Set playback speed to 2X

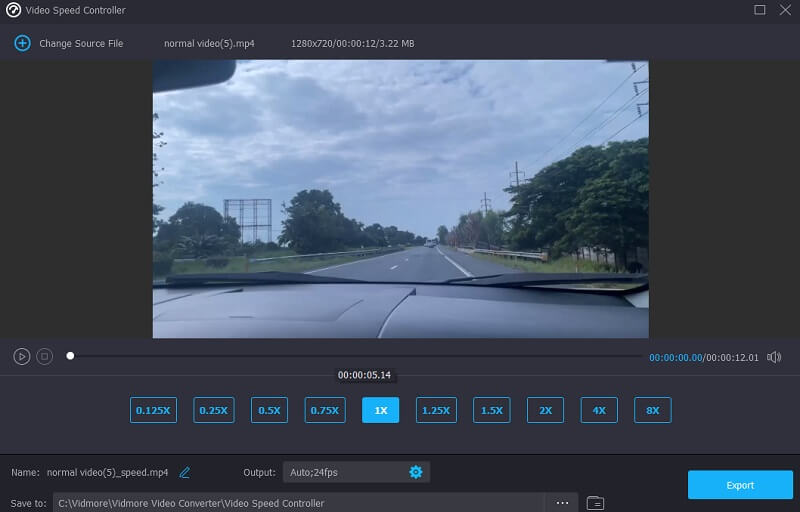pos(545,410)
